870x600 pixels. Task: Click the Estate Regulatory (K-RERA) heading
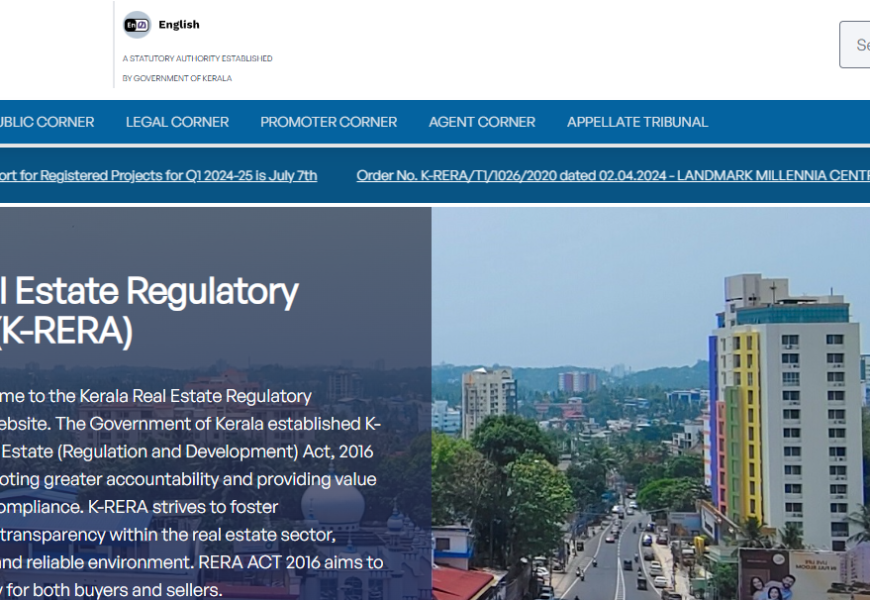pos(150,310)
